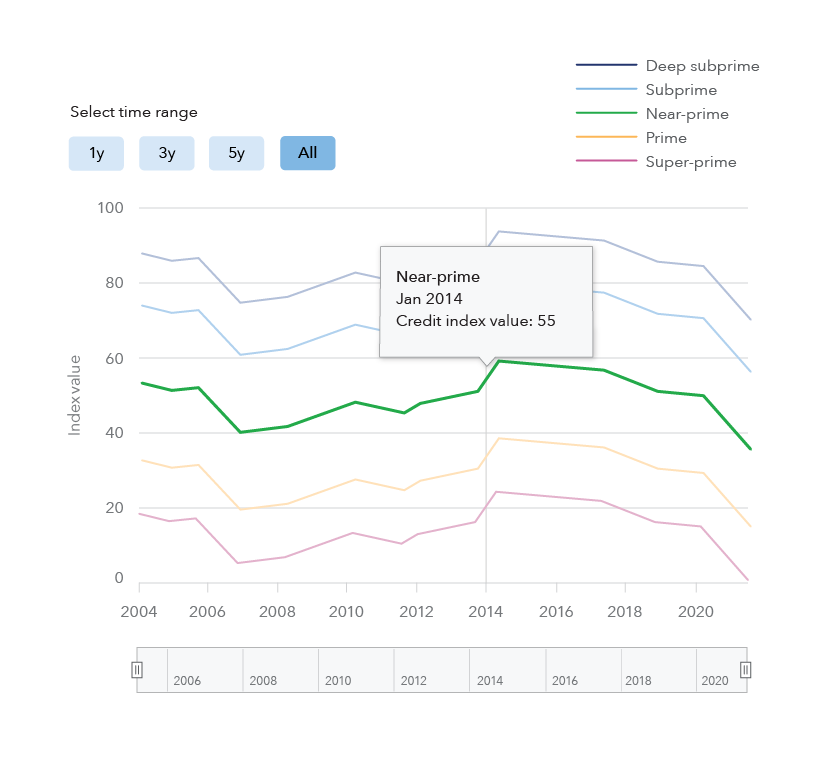Image resolution: width=821 pixels, height=774 pixels.
Task: Click the 'Jan 2014' tooltip date
Action: (429, 299)
